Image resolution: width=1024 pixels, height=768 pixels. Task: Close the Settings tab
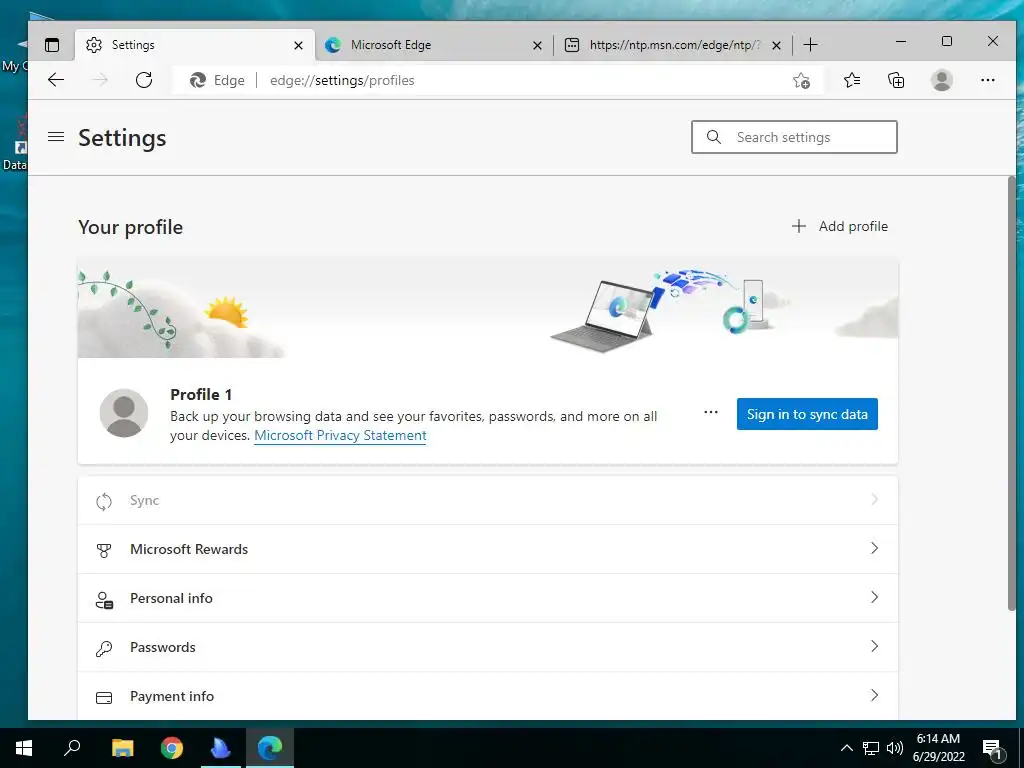[x=298, y=45]
